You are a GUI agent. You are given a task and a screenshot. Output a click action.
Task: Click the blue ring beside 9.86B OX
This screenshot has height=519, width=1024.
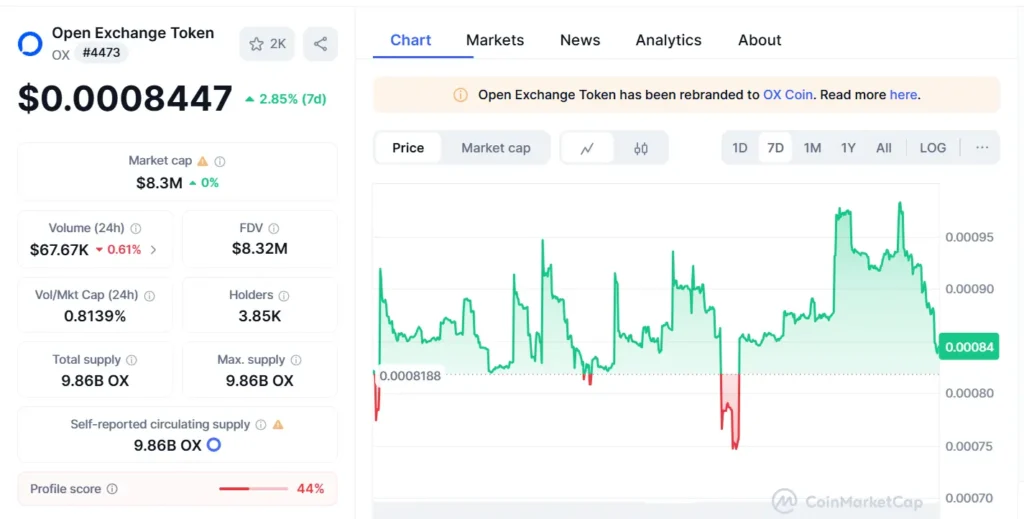214,445
